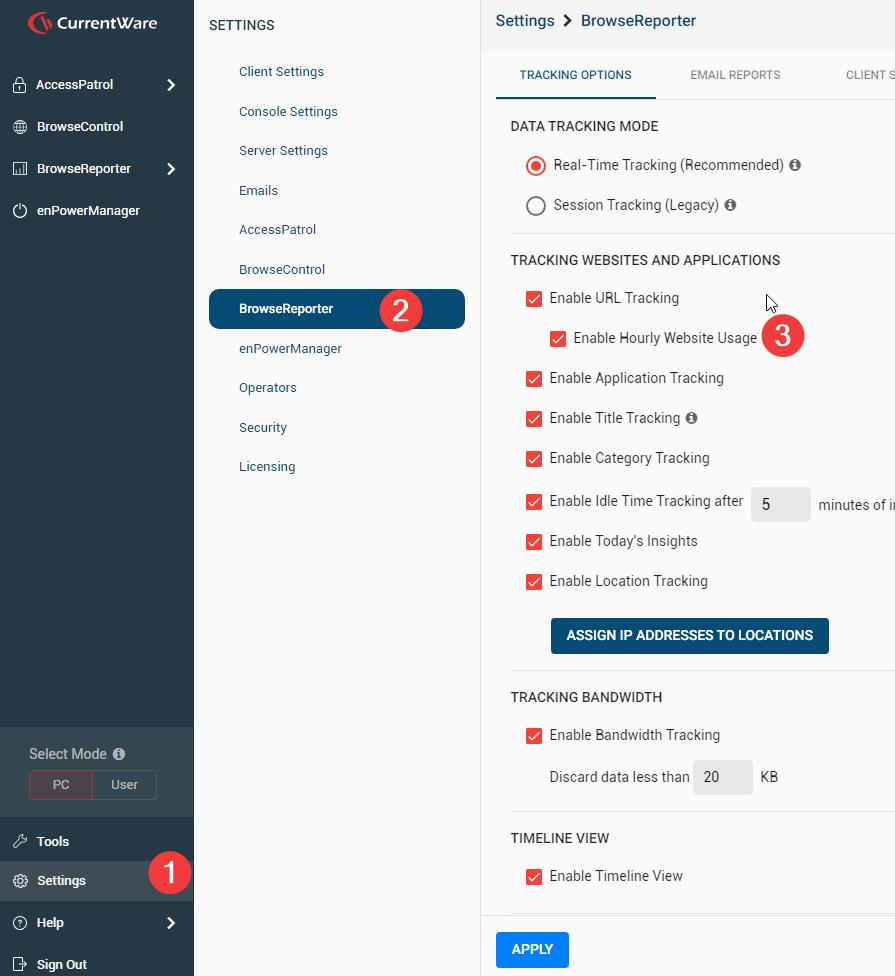Expand the BrowseReporter sidebar submenu arrow

[171, 169]
